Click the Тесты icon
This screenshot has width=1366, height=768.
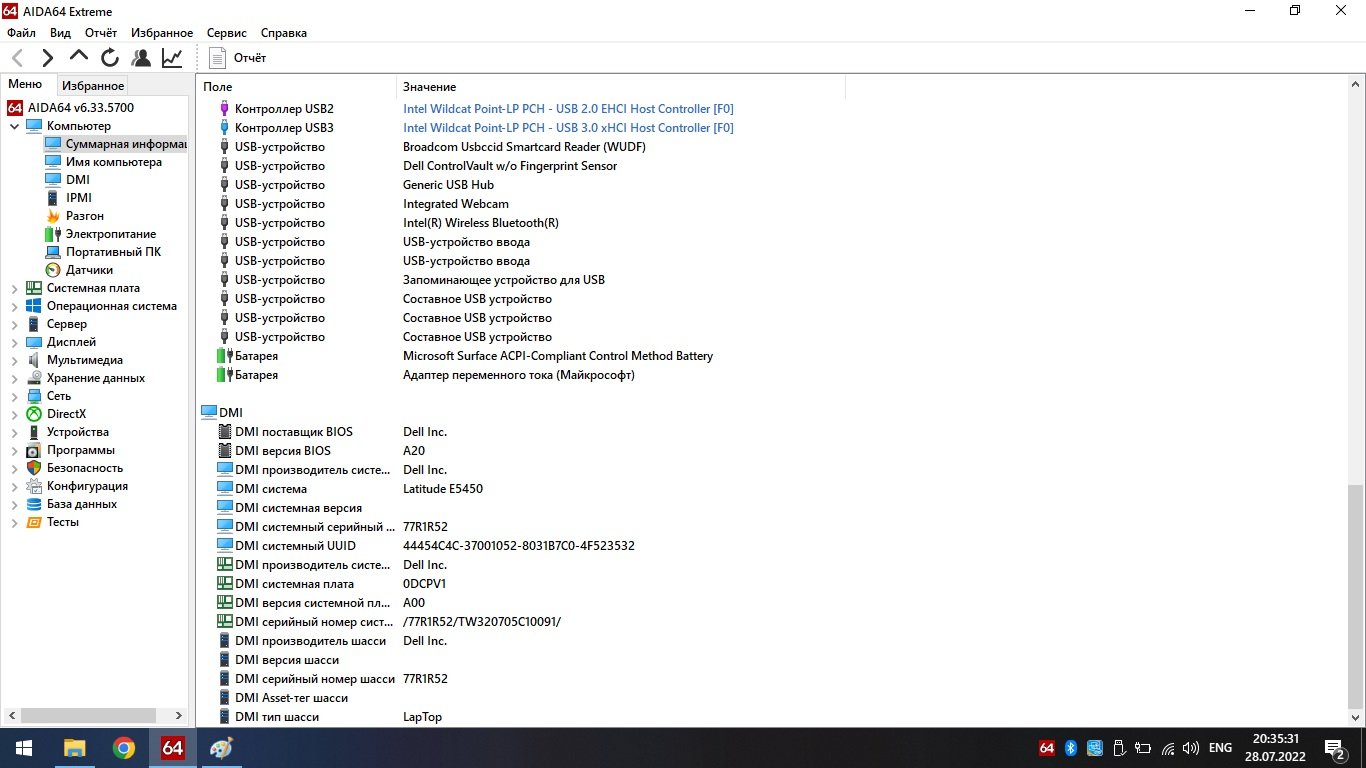coord(34,522)
